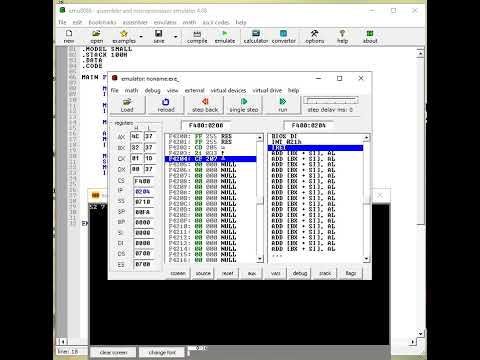
Task: Click the IP register field
Action: tap(144, 191)
